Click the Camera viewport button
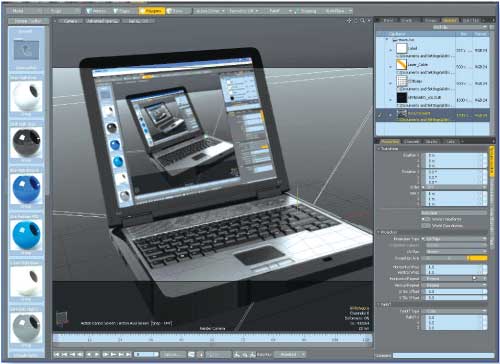Viewport: 500px width, 364px height. (70, 21)
